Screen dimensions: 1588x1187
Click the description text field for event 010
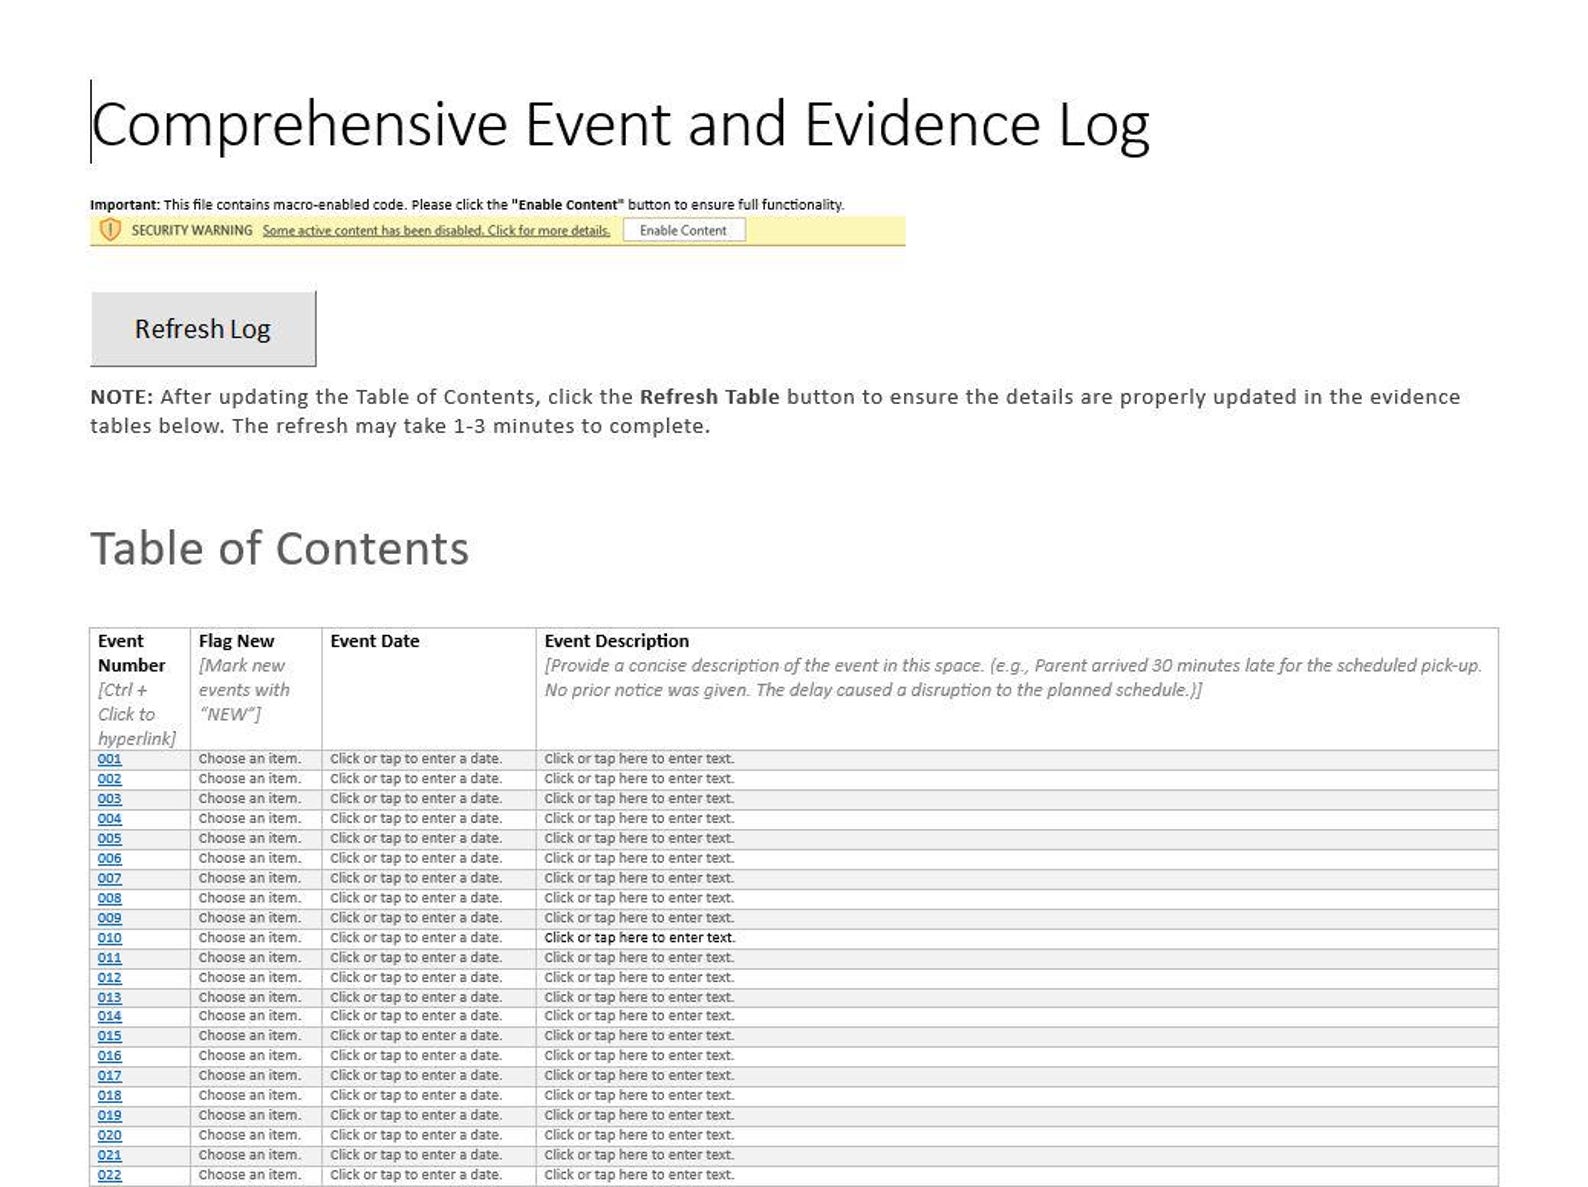(x=639, y=938)
